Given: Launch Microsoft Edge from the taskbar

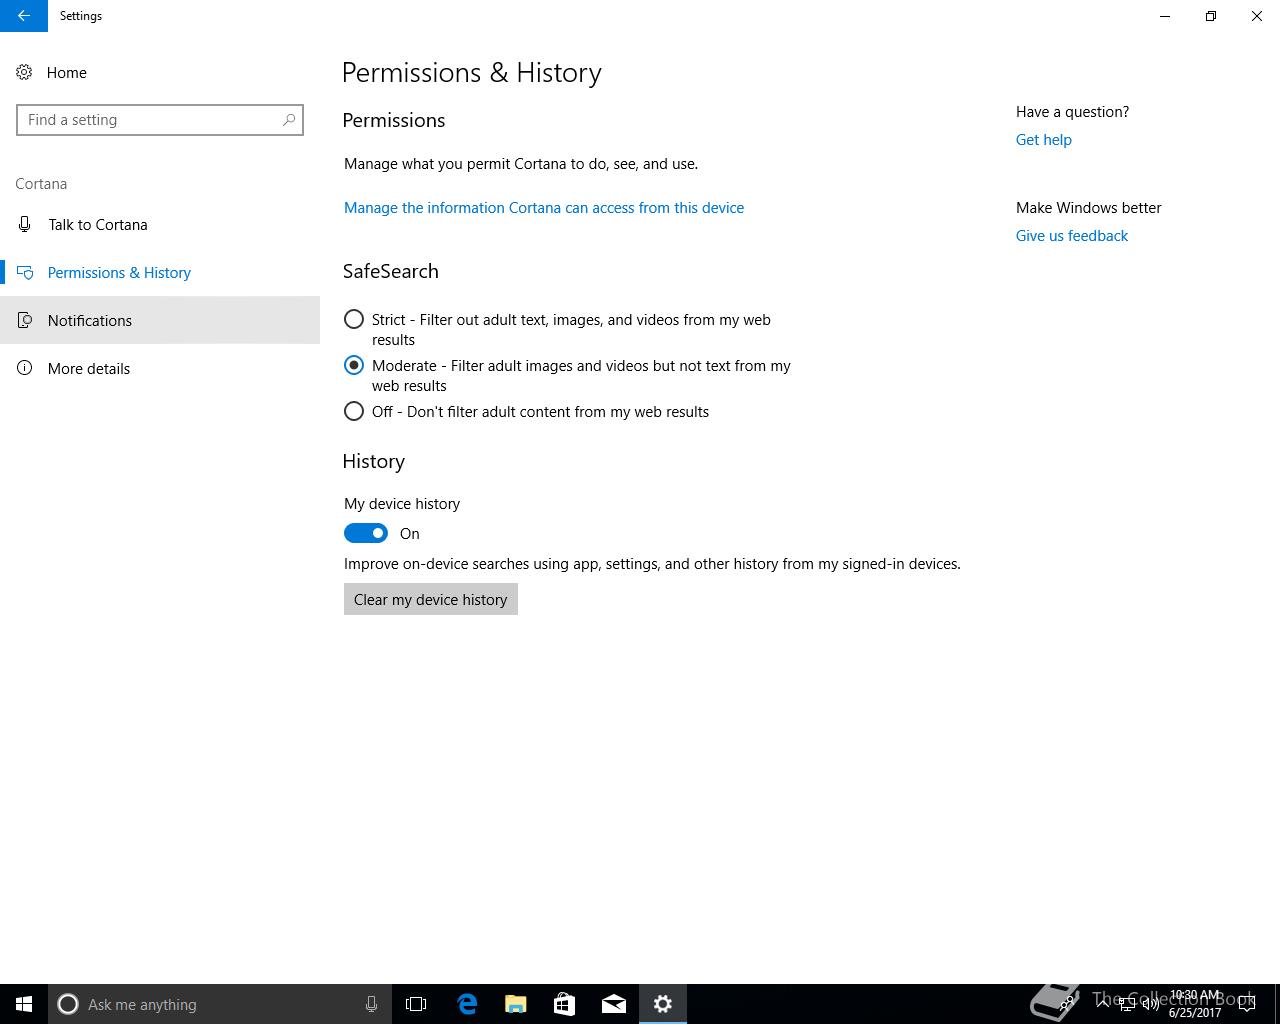Looking at the screenshot, I should point(467,1004).
